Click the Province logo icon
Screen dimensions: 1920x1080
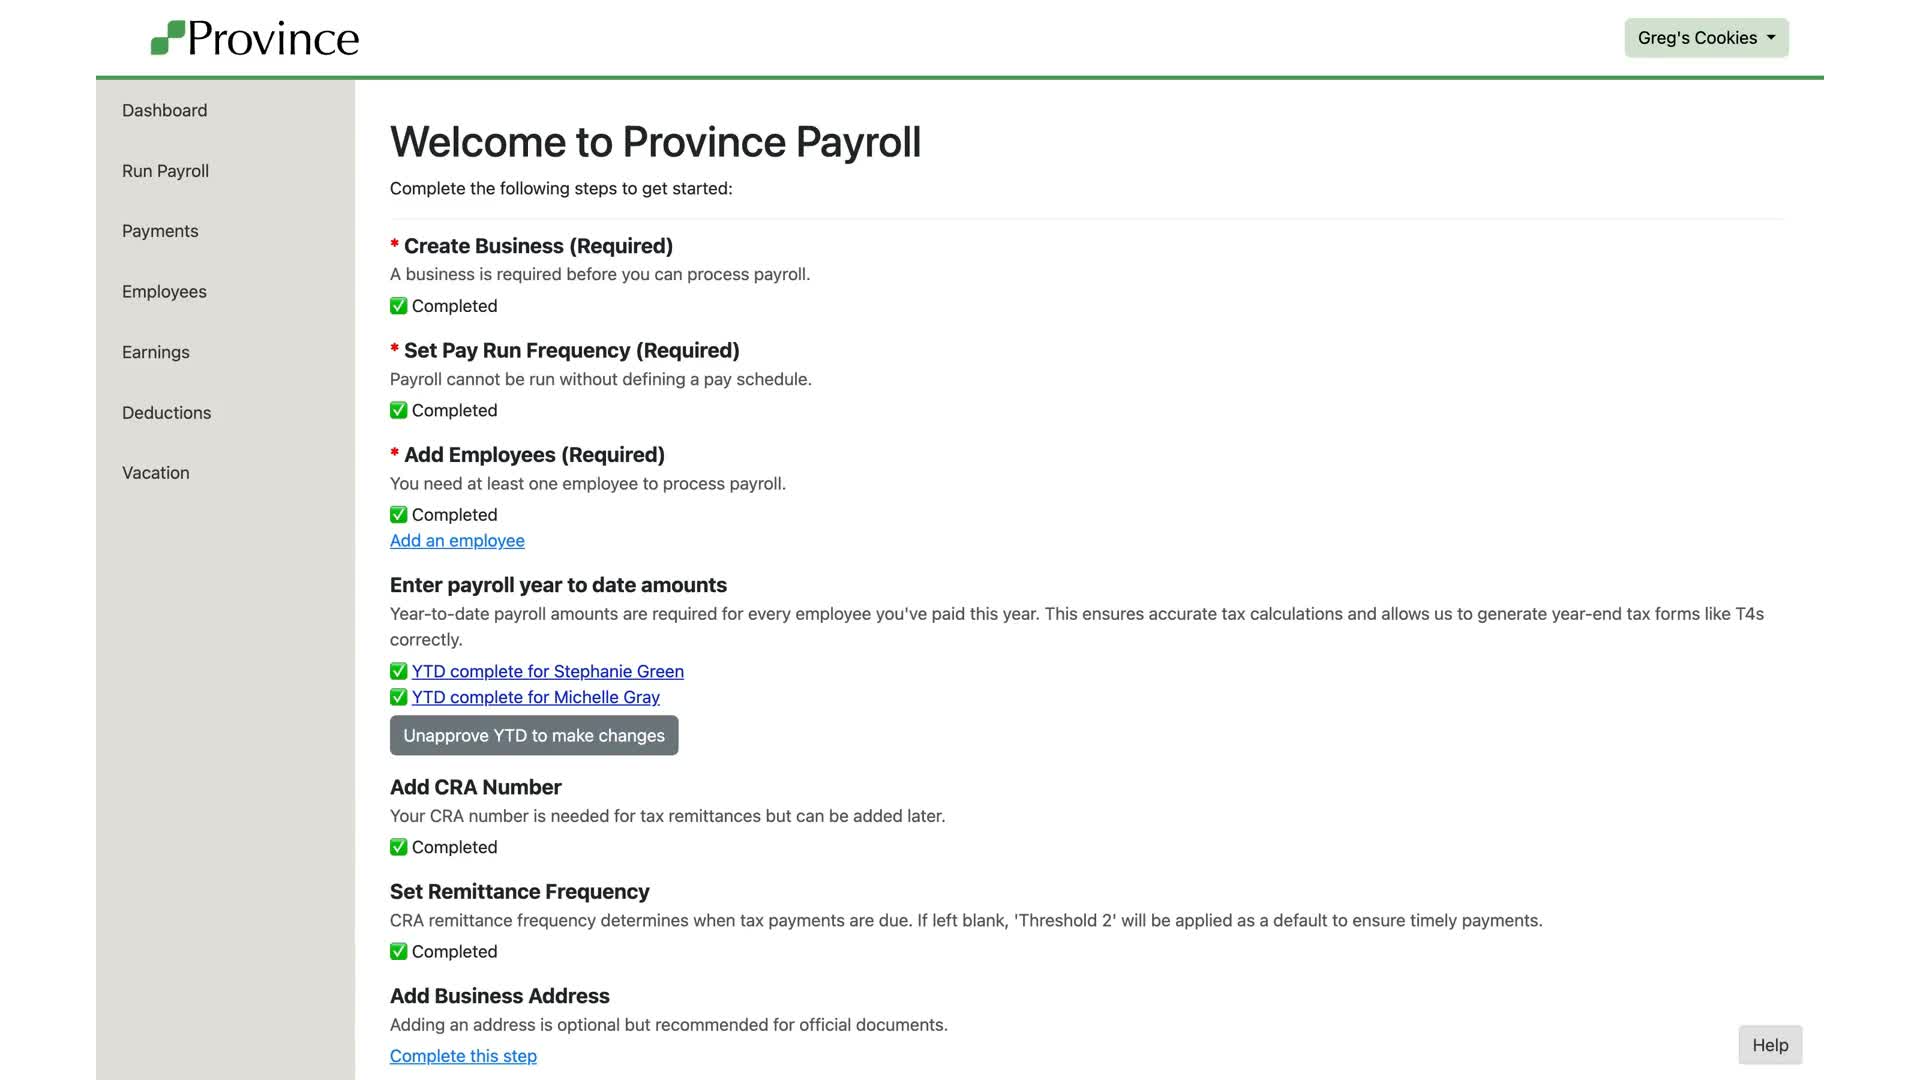point(168,38)
